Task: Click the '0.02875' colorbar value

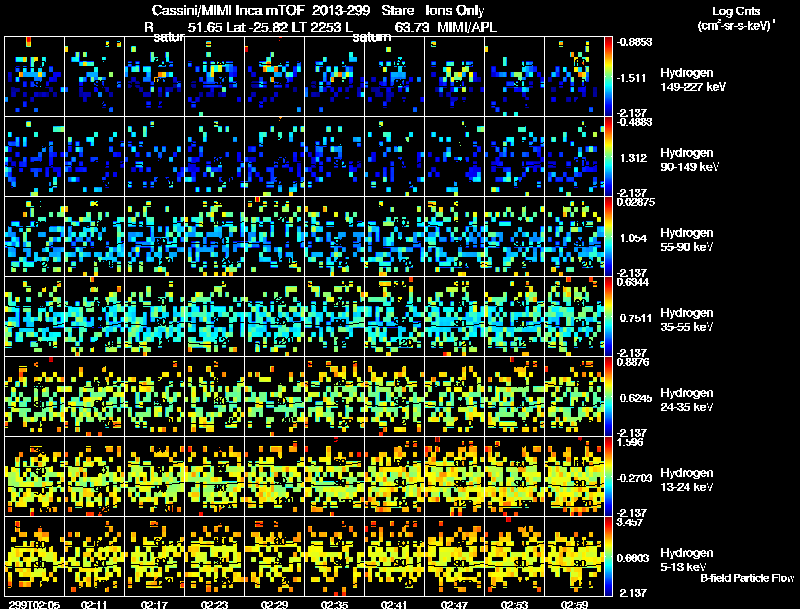Action: [636, 202]
